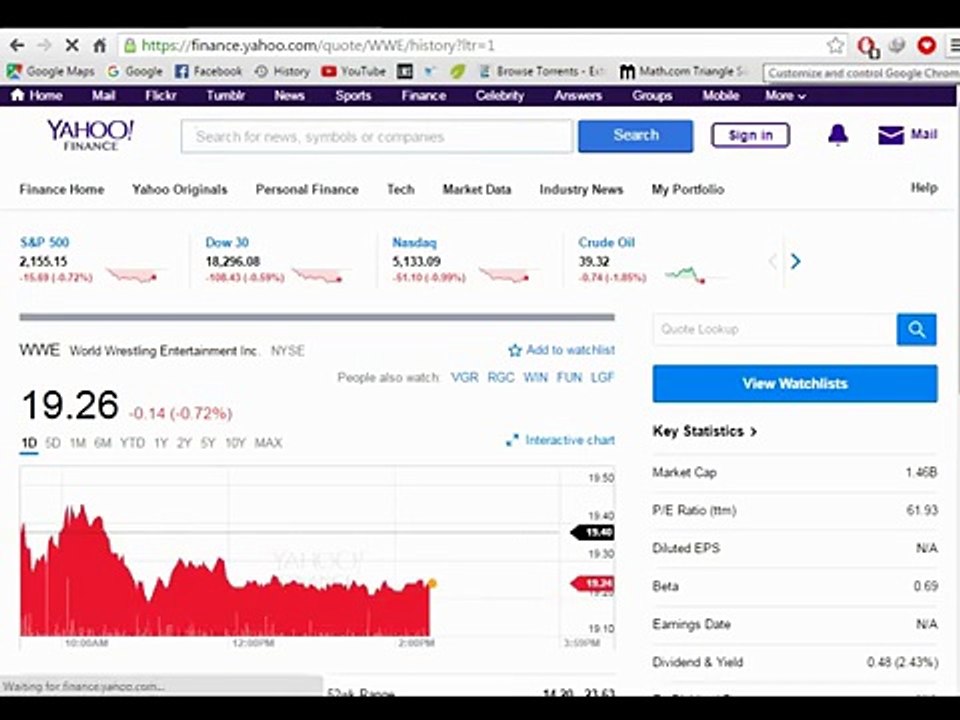Go back with the browser back arrow

click(17, 45)
